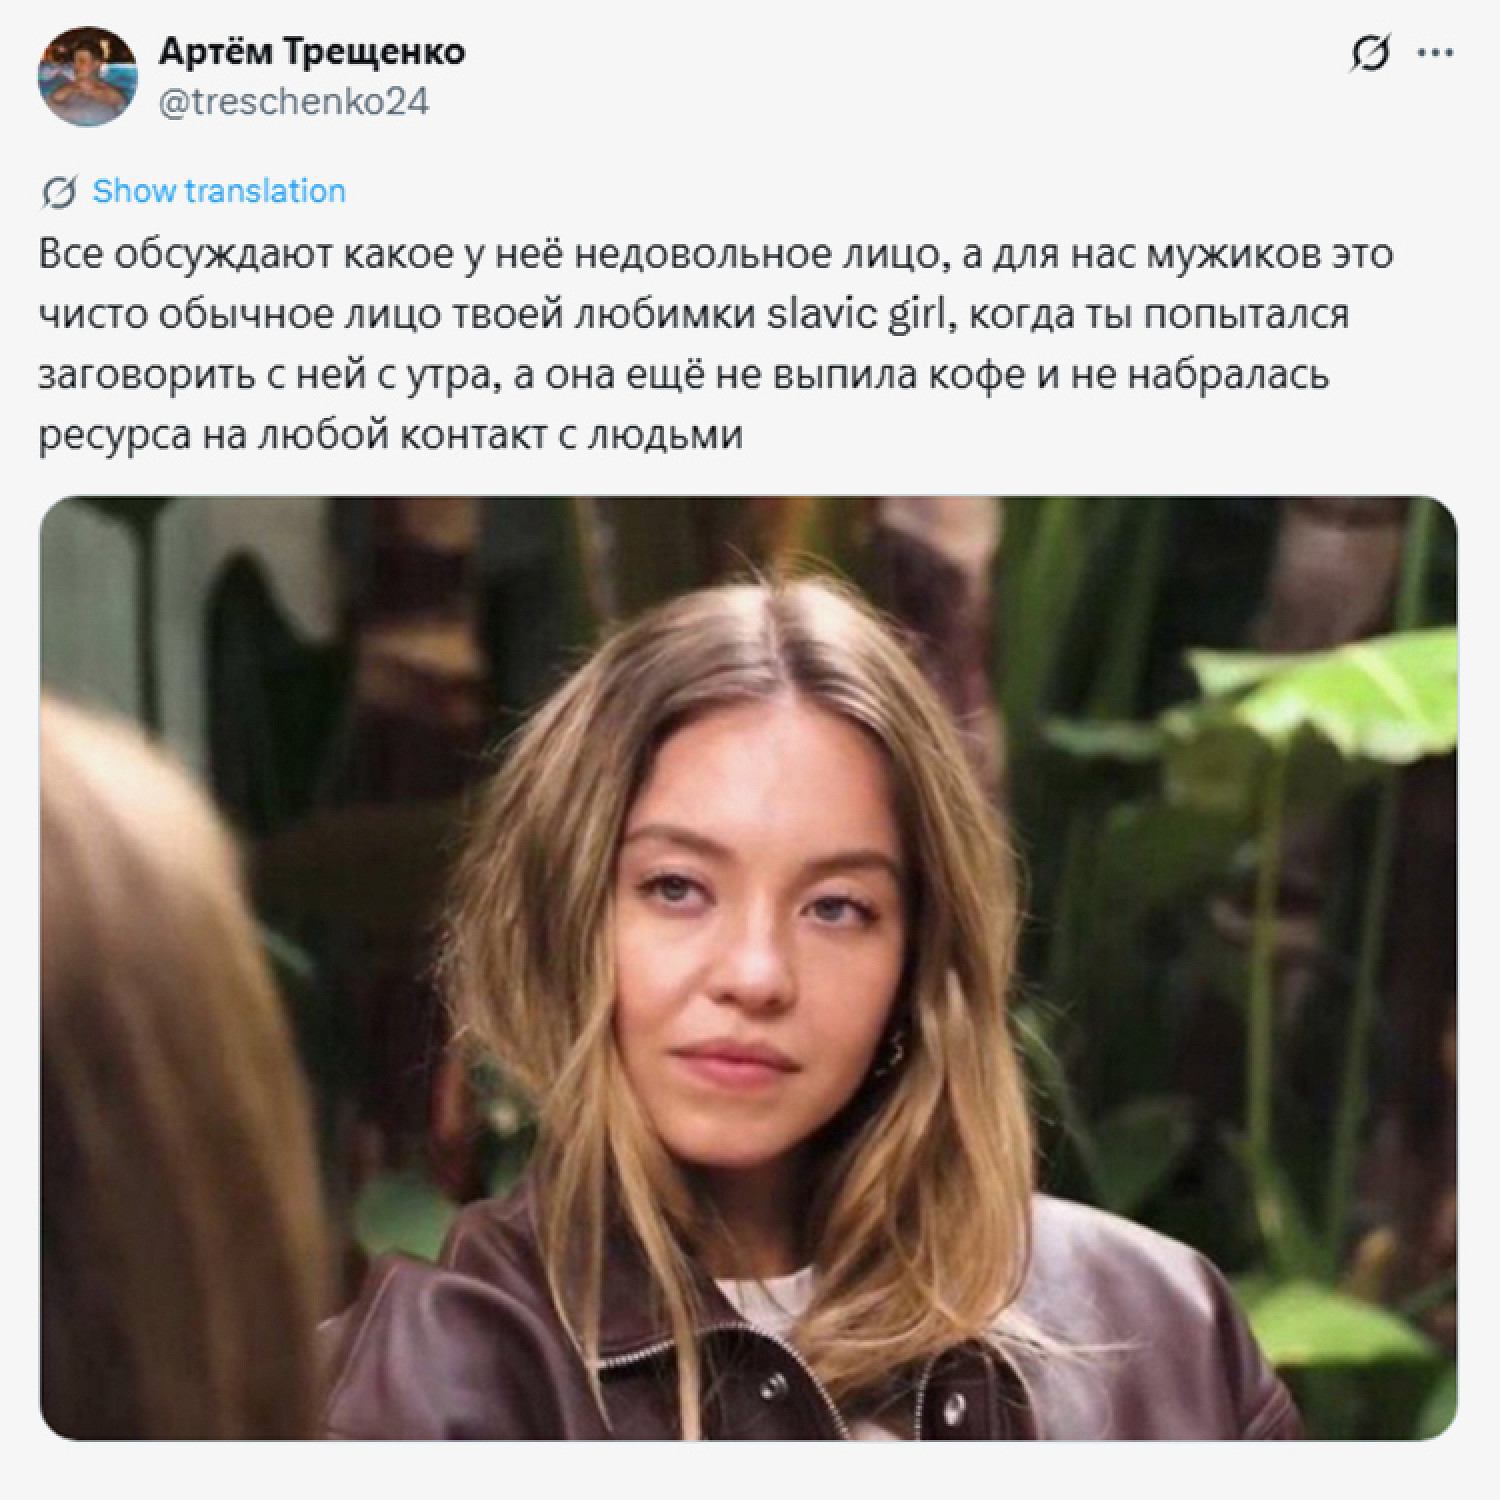This screenshot has height=1500, width=1500.
Task: Open the Артём Трещенко display name
Action: (x=311, y=51)
